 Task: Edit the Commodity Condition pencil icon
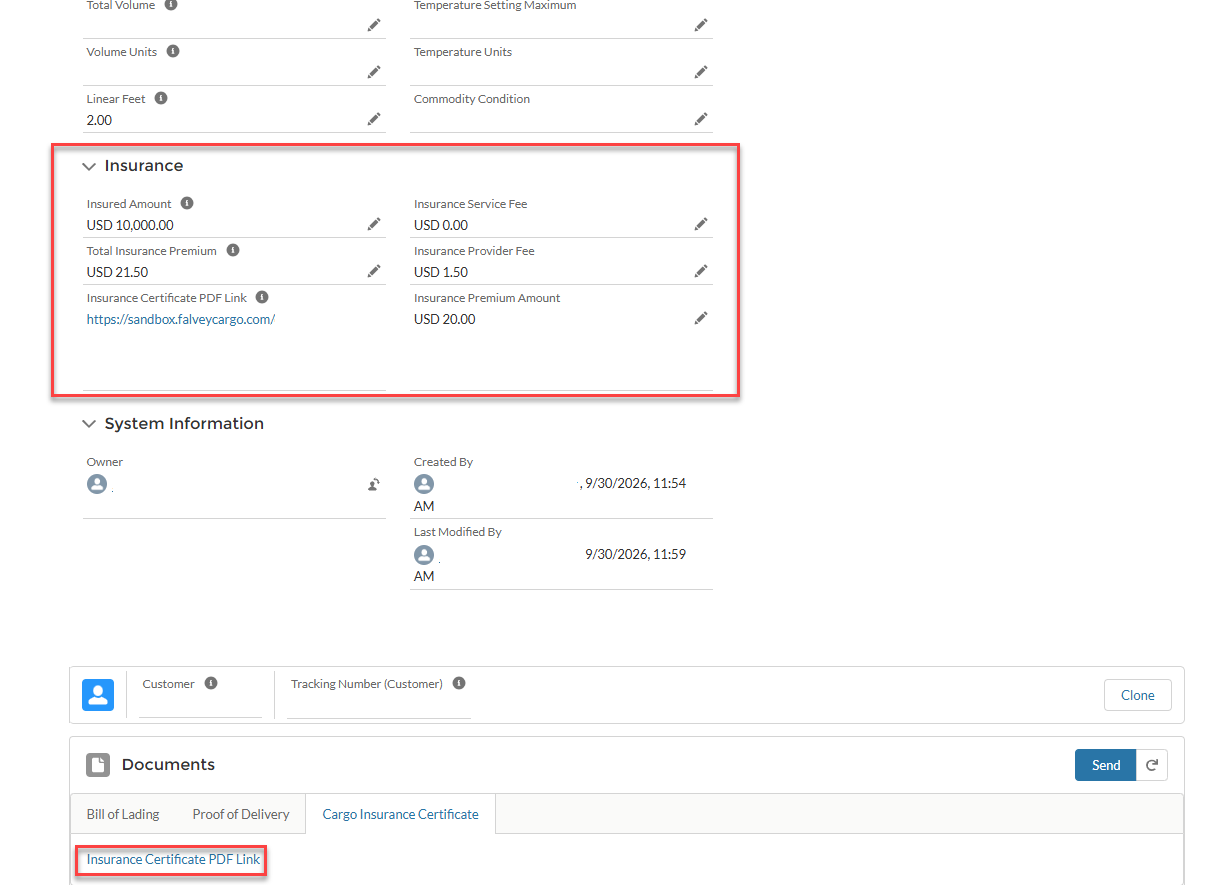pyautogui.click(x=701, y=119)
